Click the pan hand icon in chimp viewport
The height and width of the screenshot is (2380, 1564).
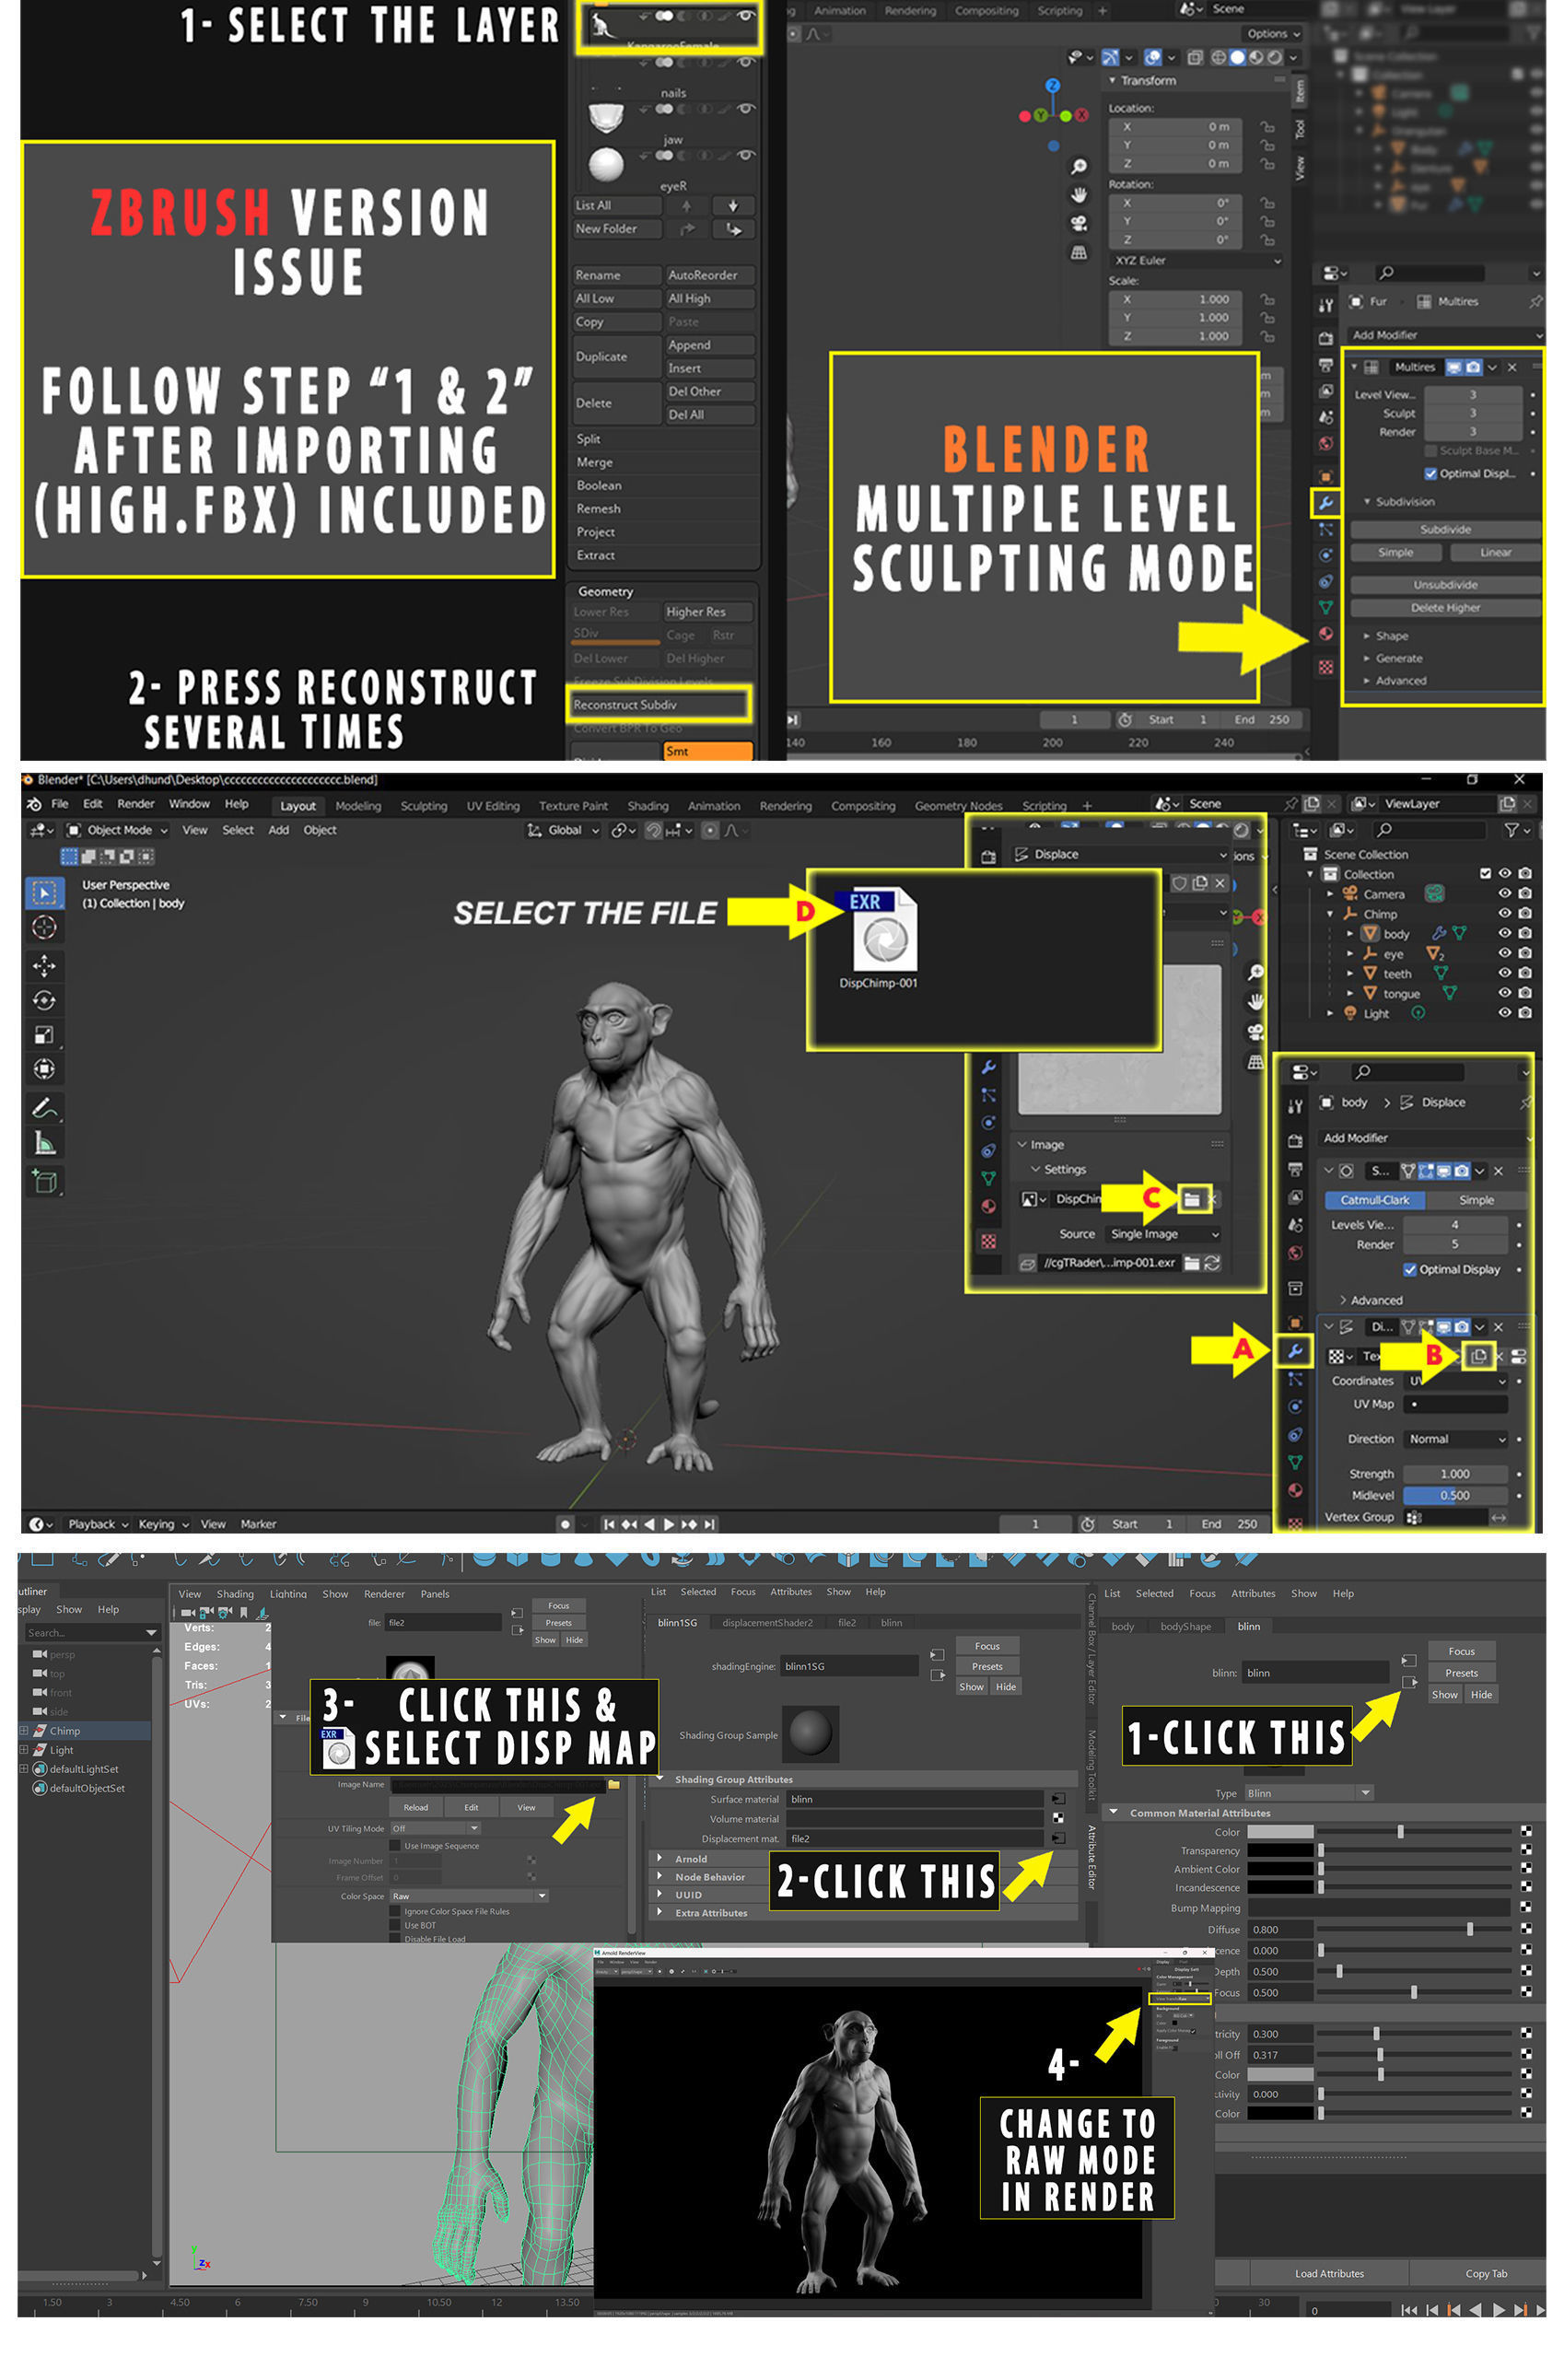[x=1255, y=1001]
